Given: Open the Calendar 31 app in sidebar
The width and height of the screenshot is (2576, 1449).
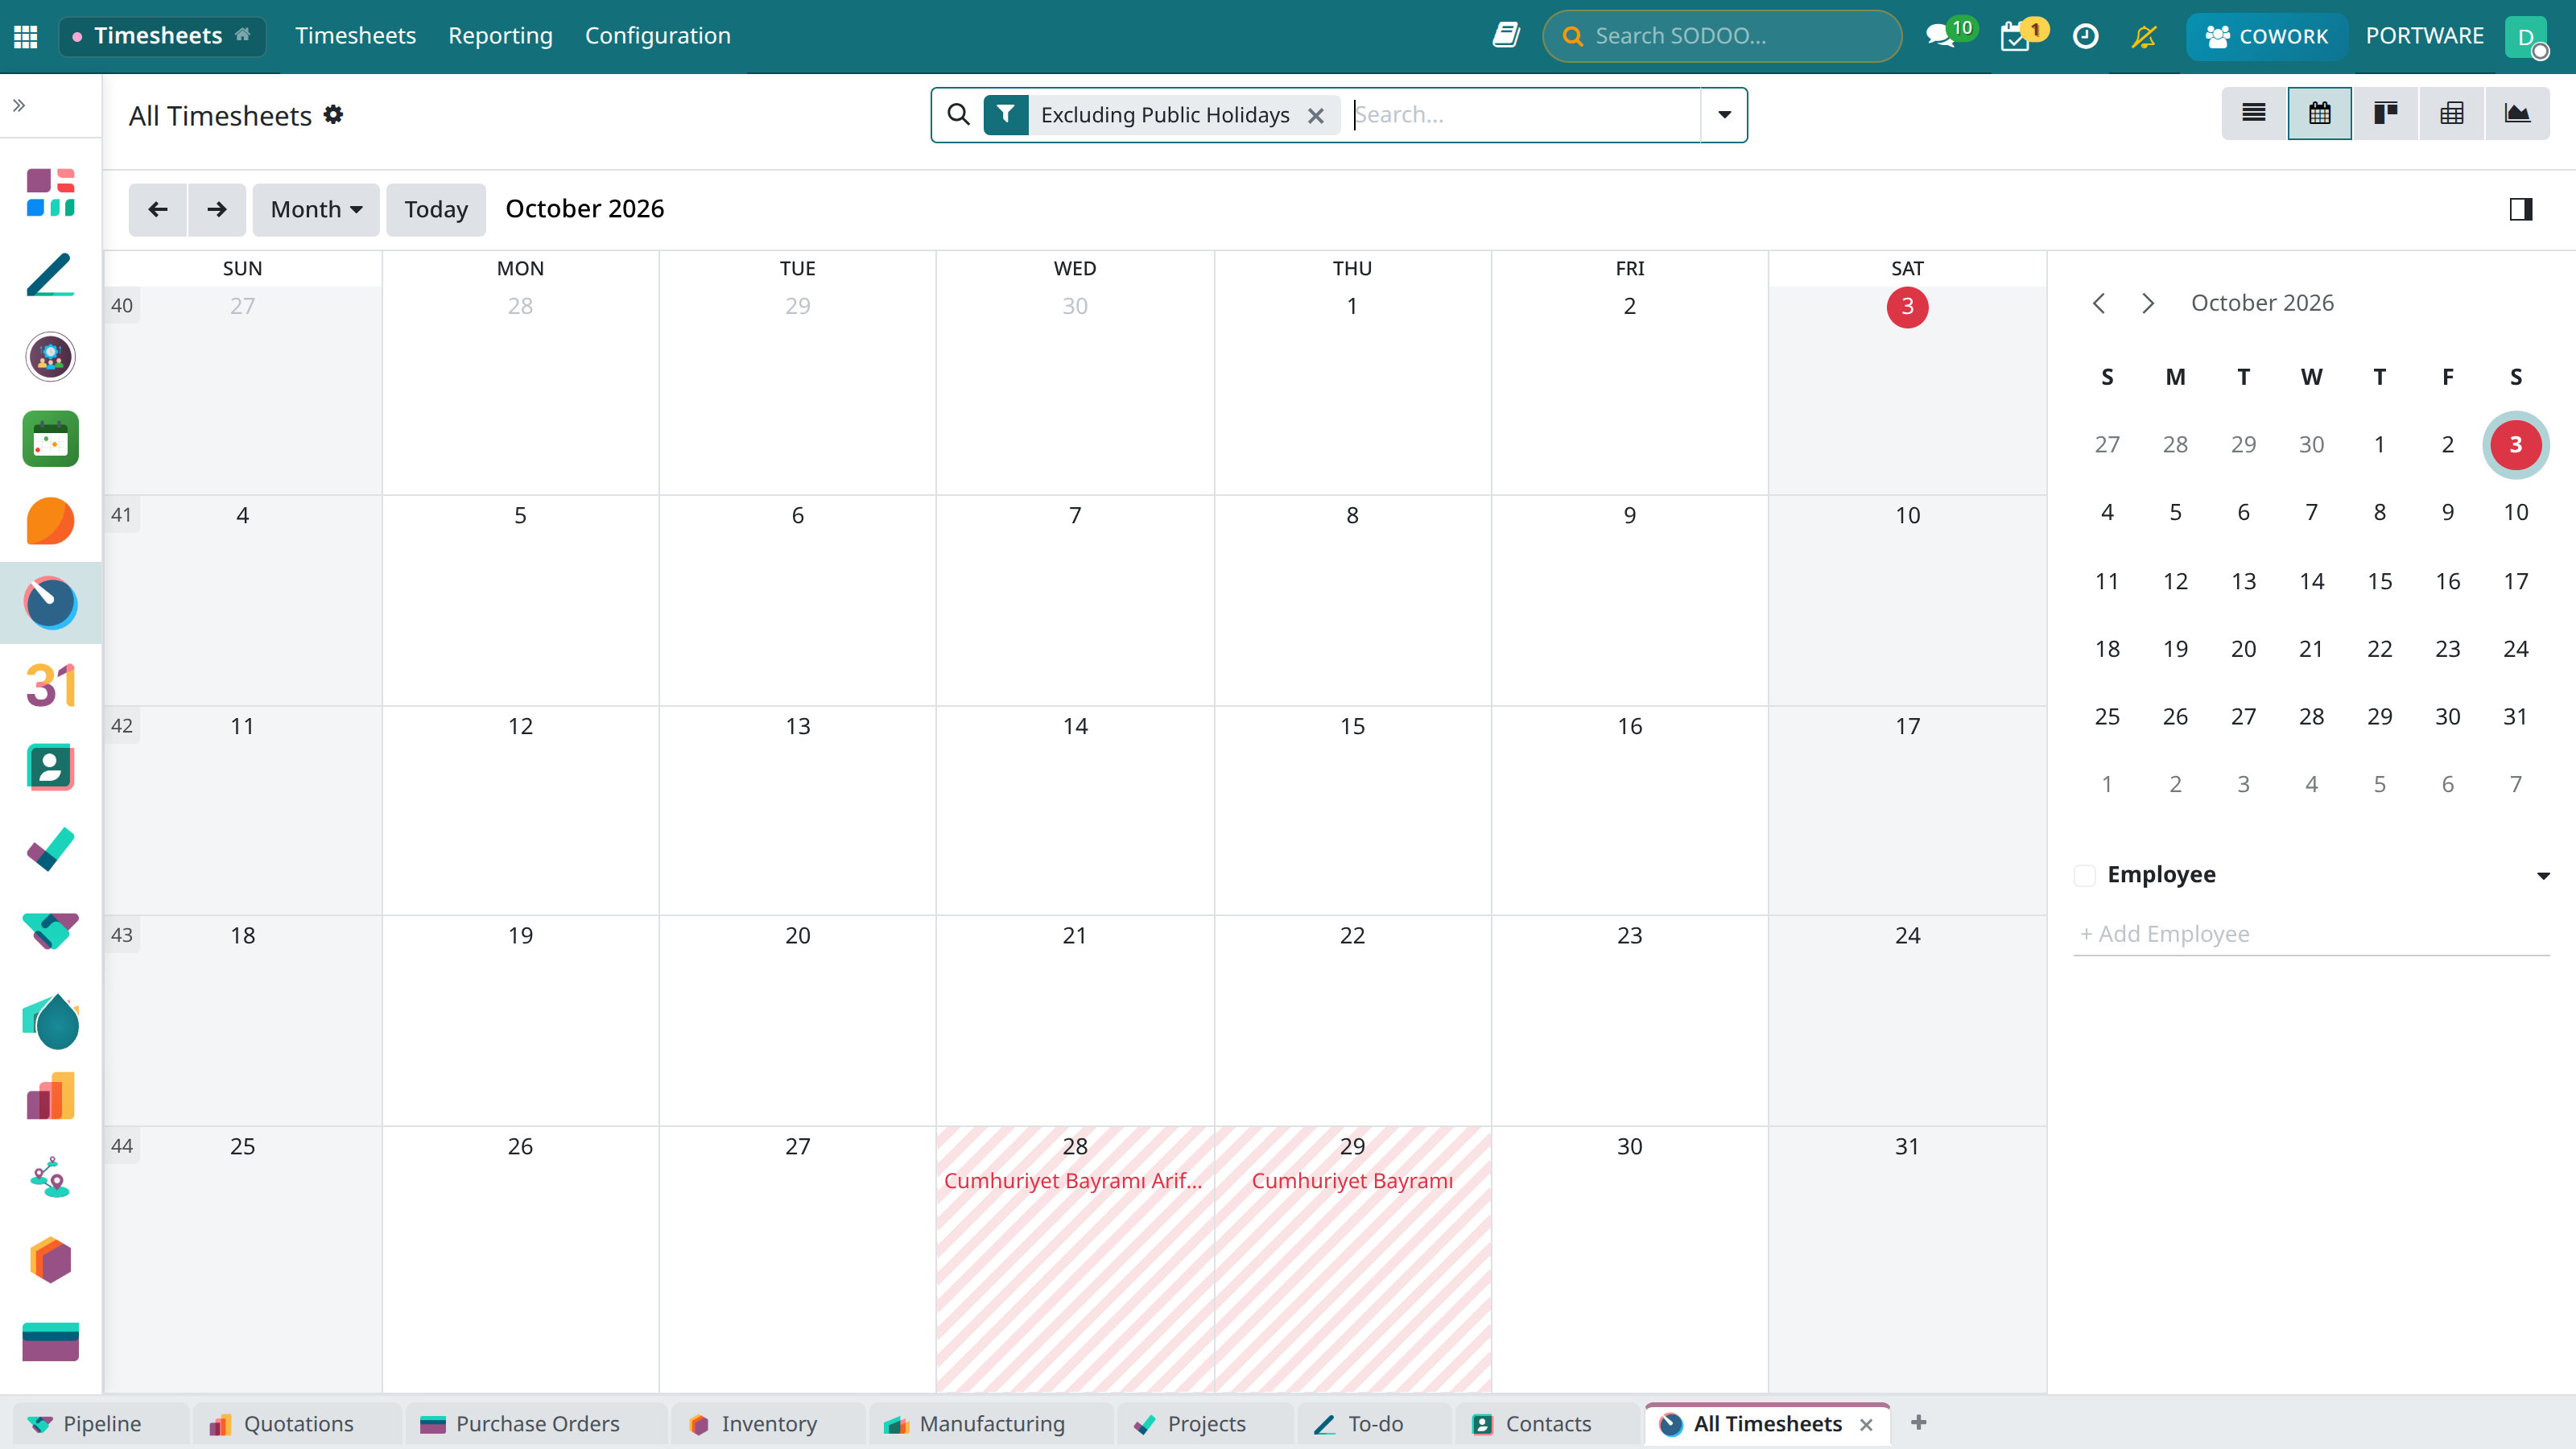Looking at the screenshot, I should pyautogui.click(x=51, y=686).
